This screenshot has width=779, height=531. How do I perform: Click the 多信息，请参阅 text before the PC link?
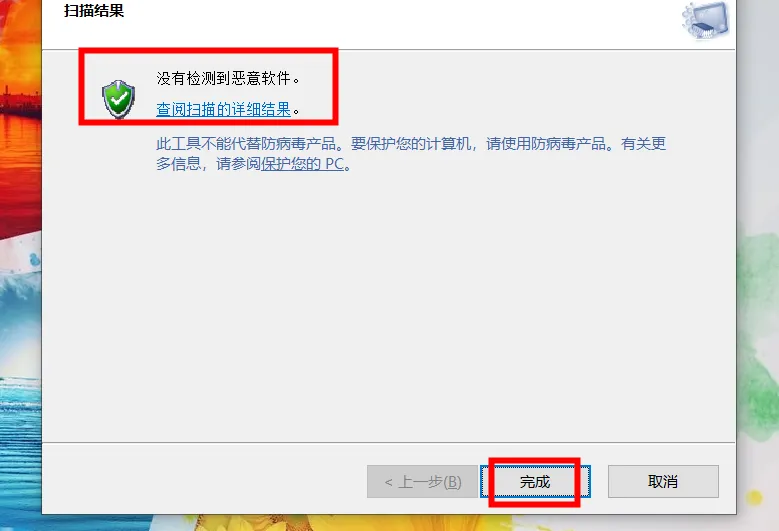209,163
